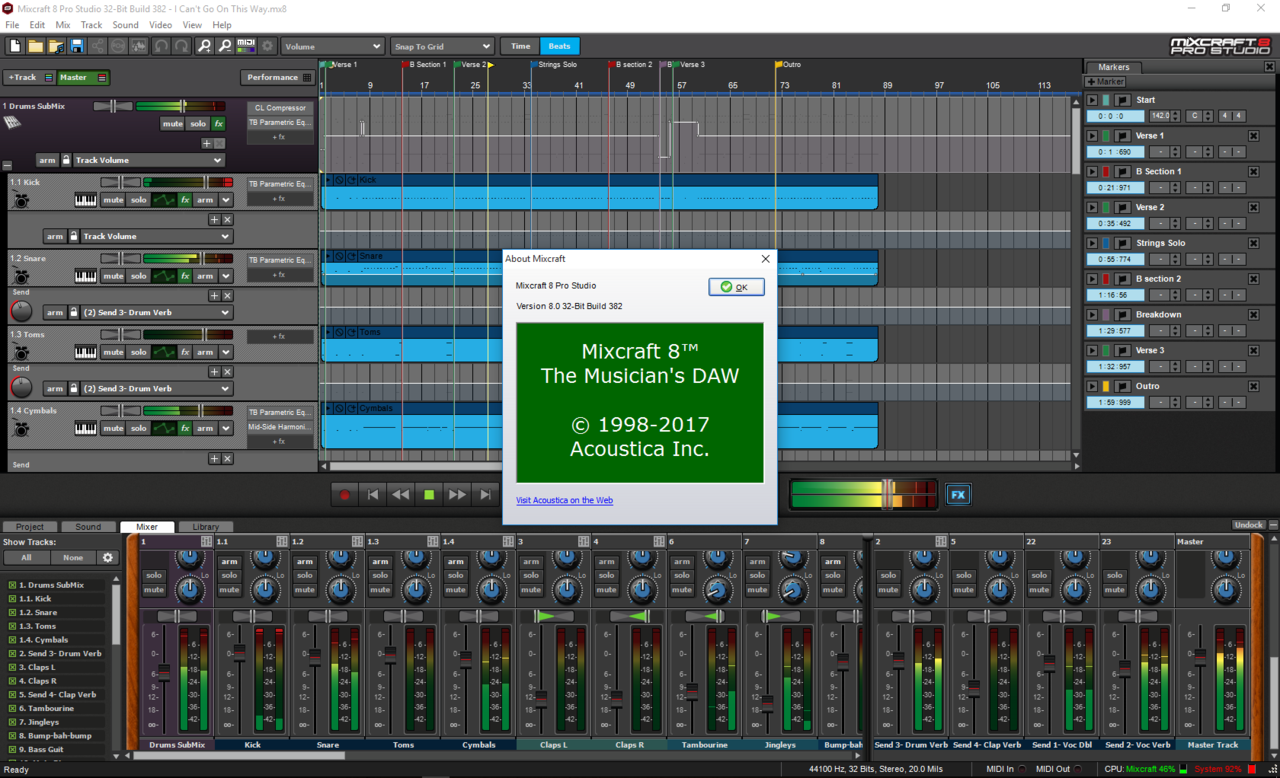Click the record button in the transport
This screenshot has height=778, width=1280.
click(345, 494)
